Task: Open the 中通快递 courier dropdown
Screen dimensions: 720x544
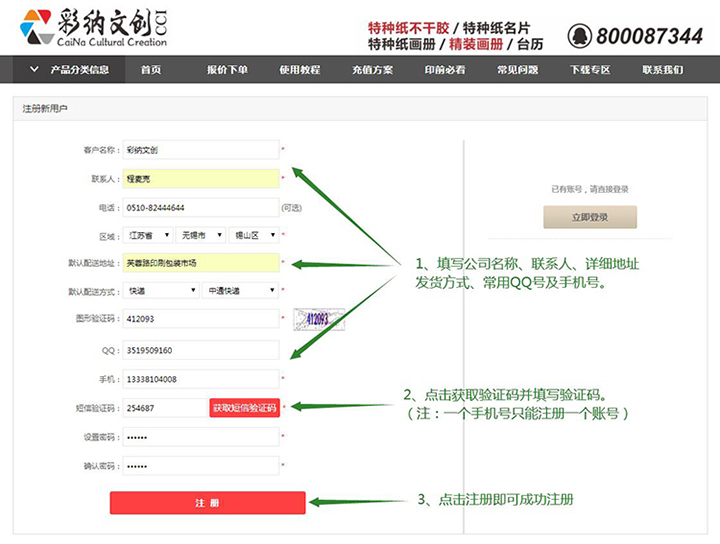Action: coord(239,291)
